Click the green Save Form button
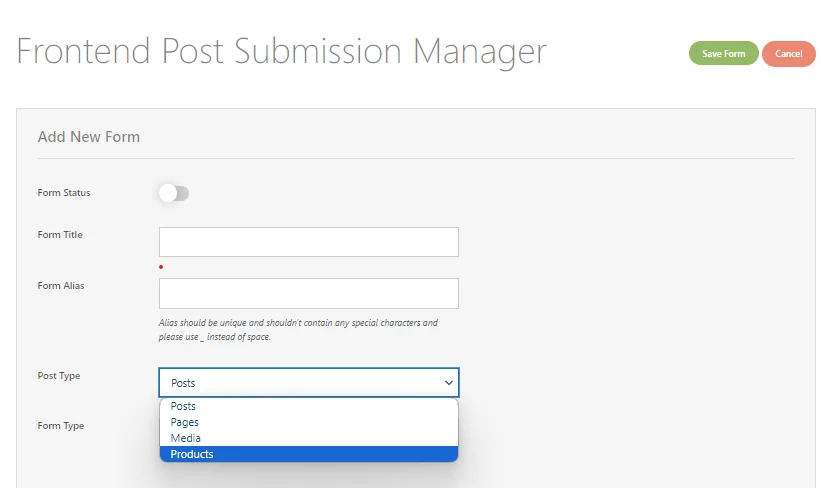This screenshot has height=488, width=821. point(723,53)
